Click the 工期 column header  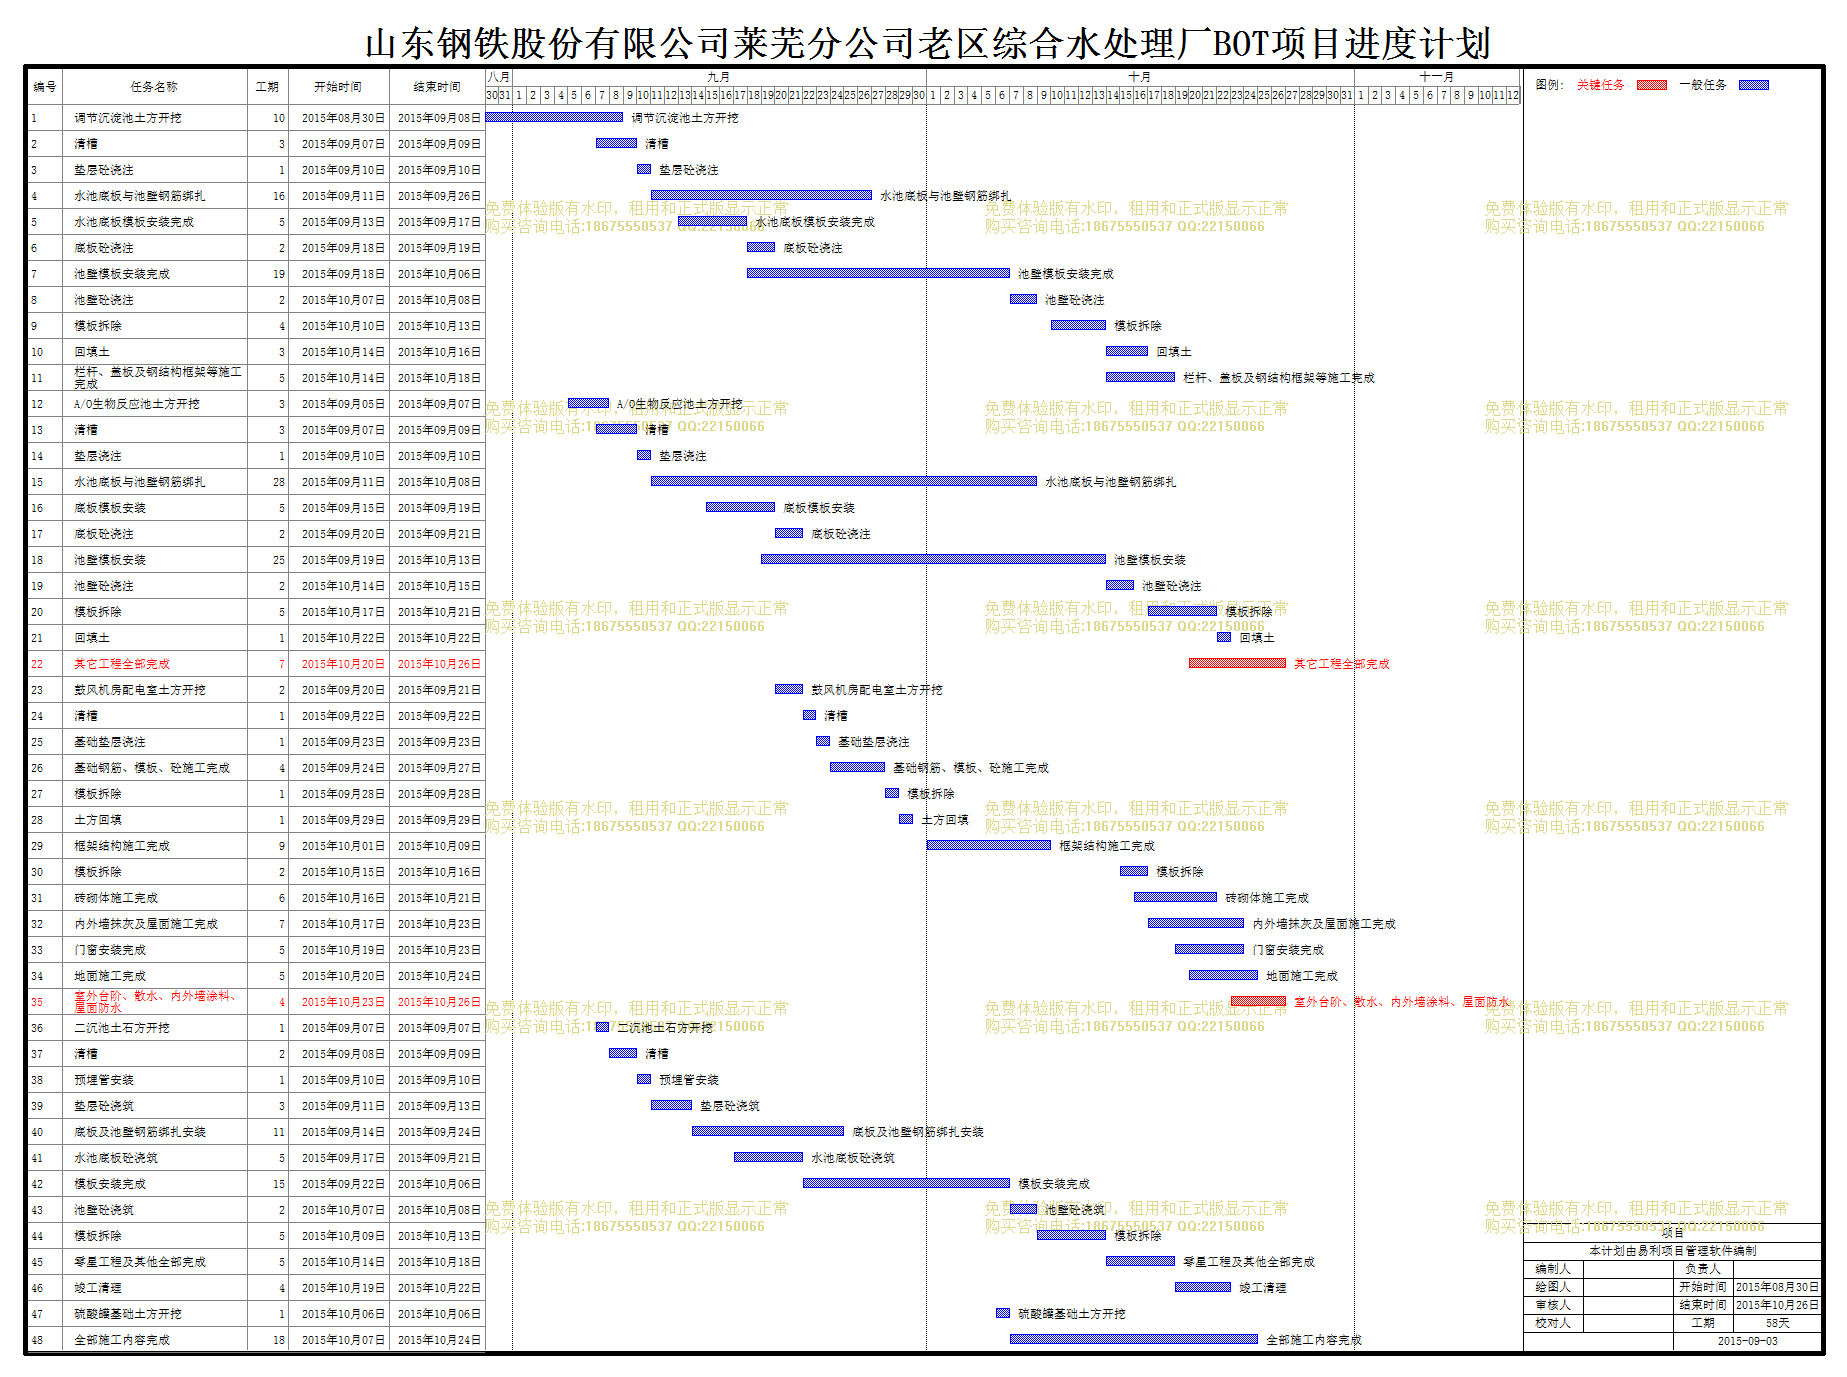267,87
